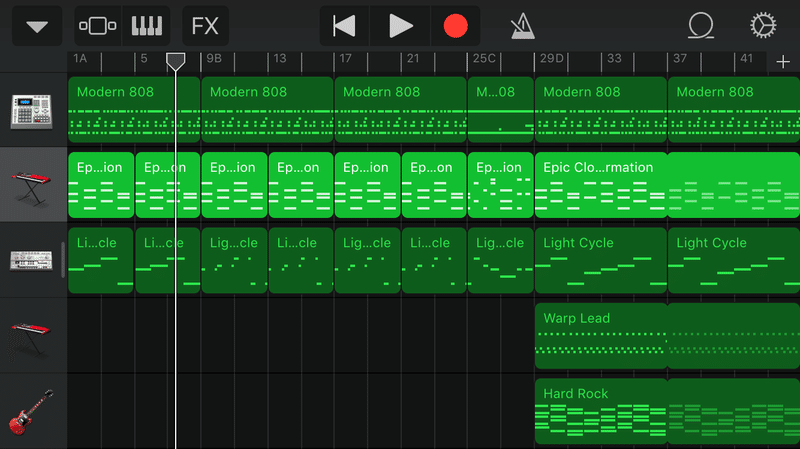
Task: Select Modern 808 region starting at bar 9B
Action: click(x=267, y=110)
